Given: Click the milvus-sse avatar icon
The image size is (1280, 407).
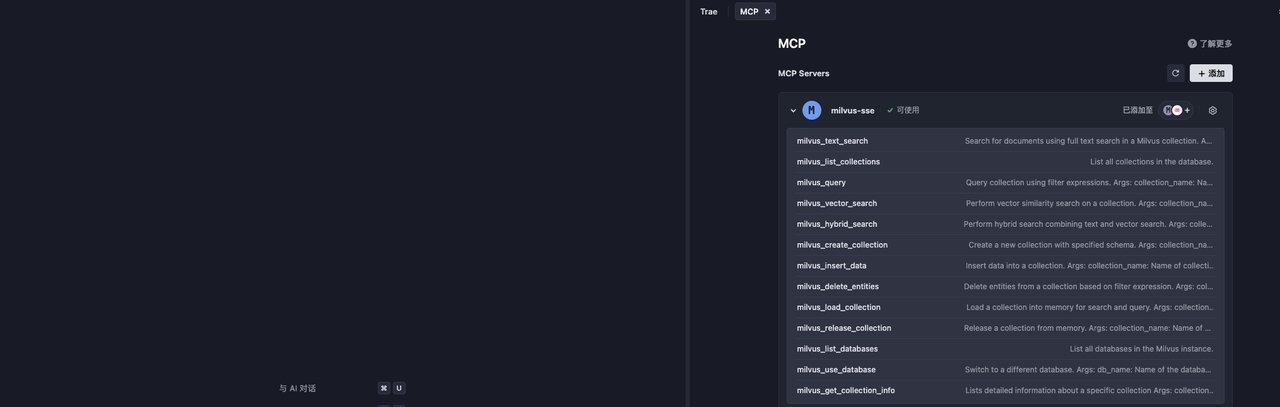Looking at the screenshot, I should coord(812,110).
